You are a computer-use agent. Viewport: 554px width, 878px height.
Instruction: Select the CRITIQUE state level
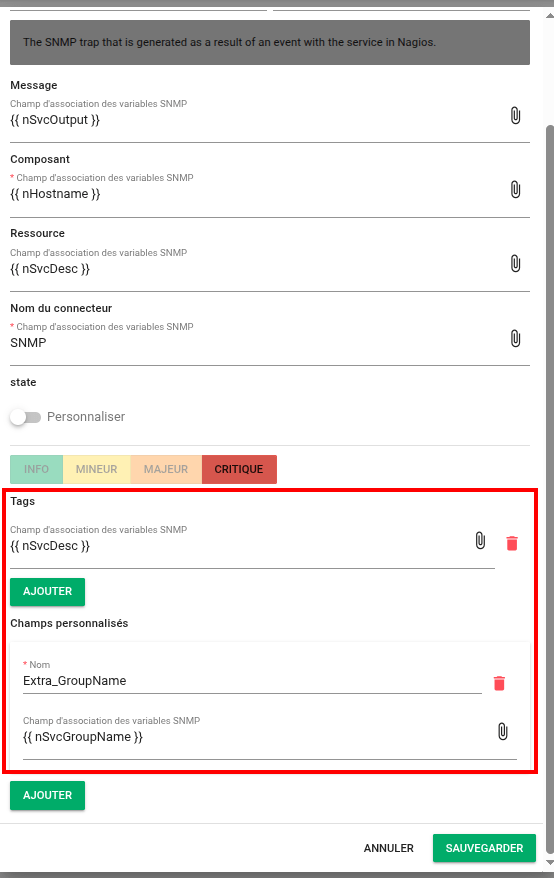239,469
